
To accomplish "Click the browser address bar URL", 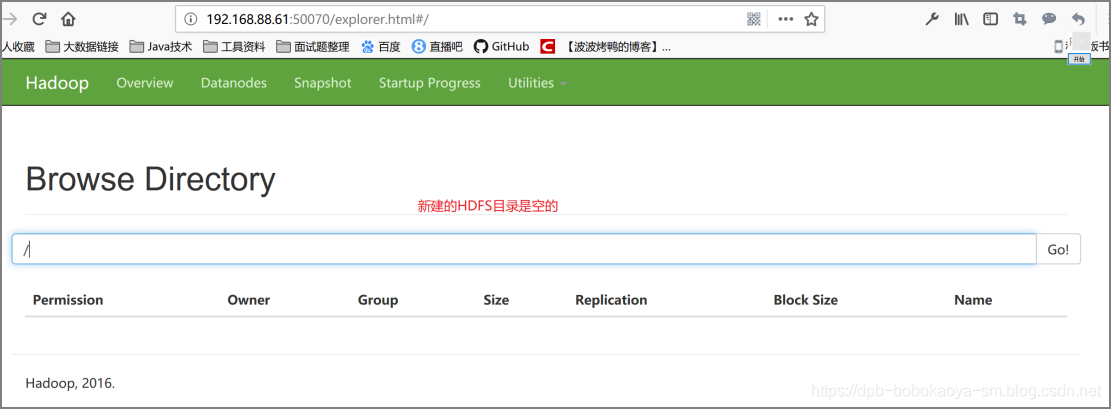I will pyautogui.click(x=318, y=19).
